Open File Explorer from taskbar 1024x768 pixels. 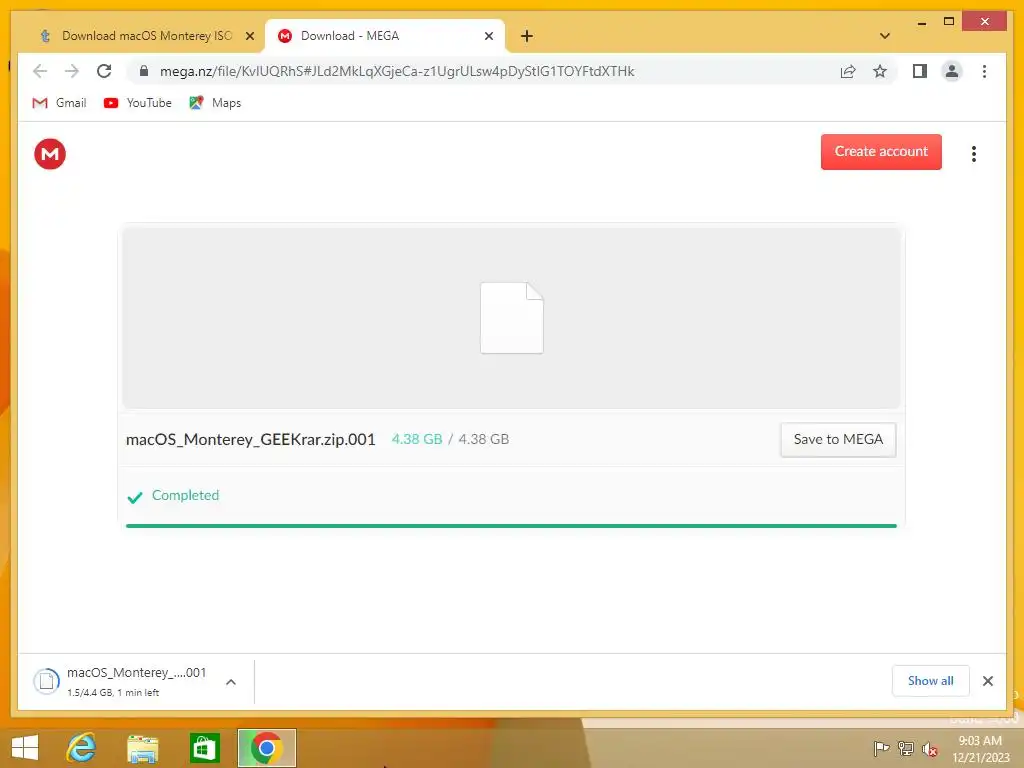point(143,748)
